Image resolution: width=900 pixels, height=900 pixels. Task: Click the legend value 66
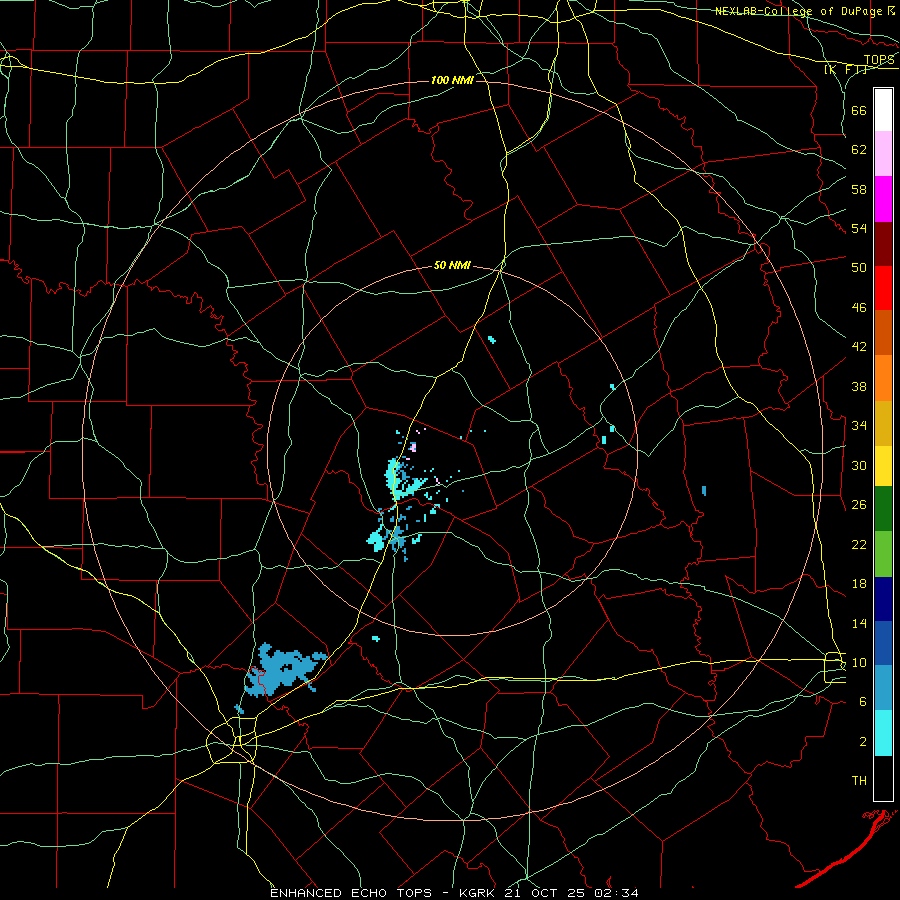[x=859, y=110]
